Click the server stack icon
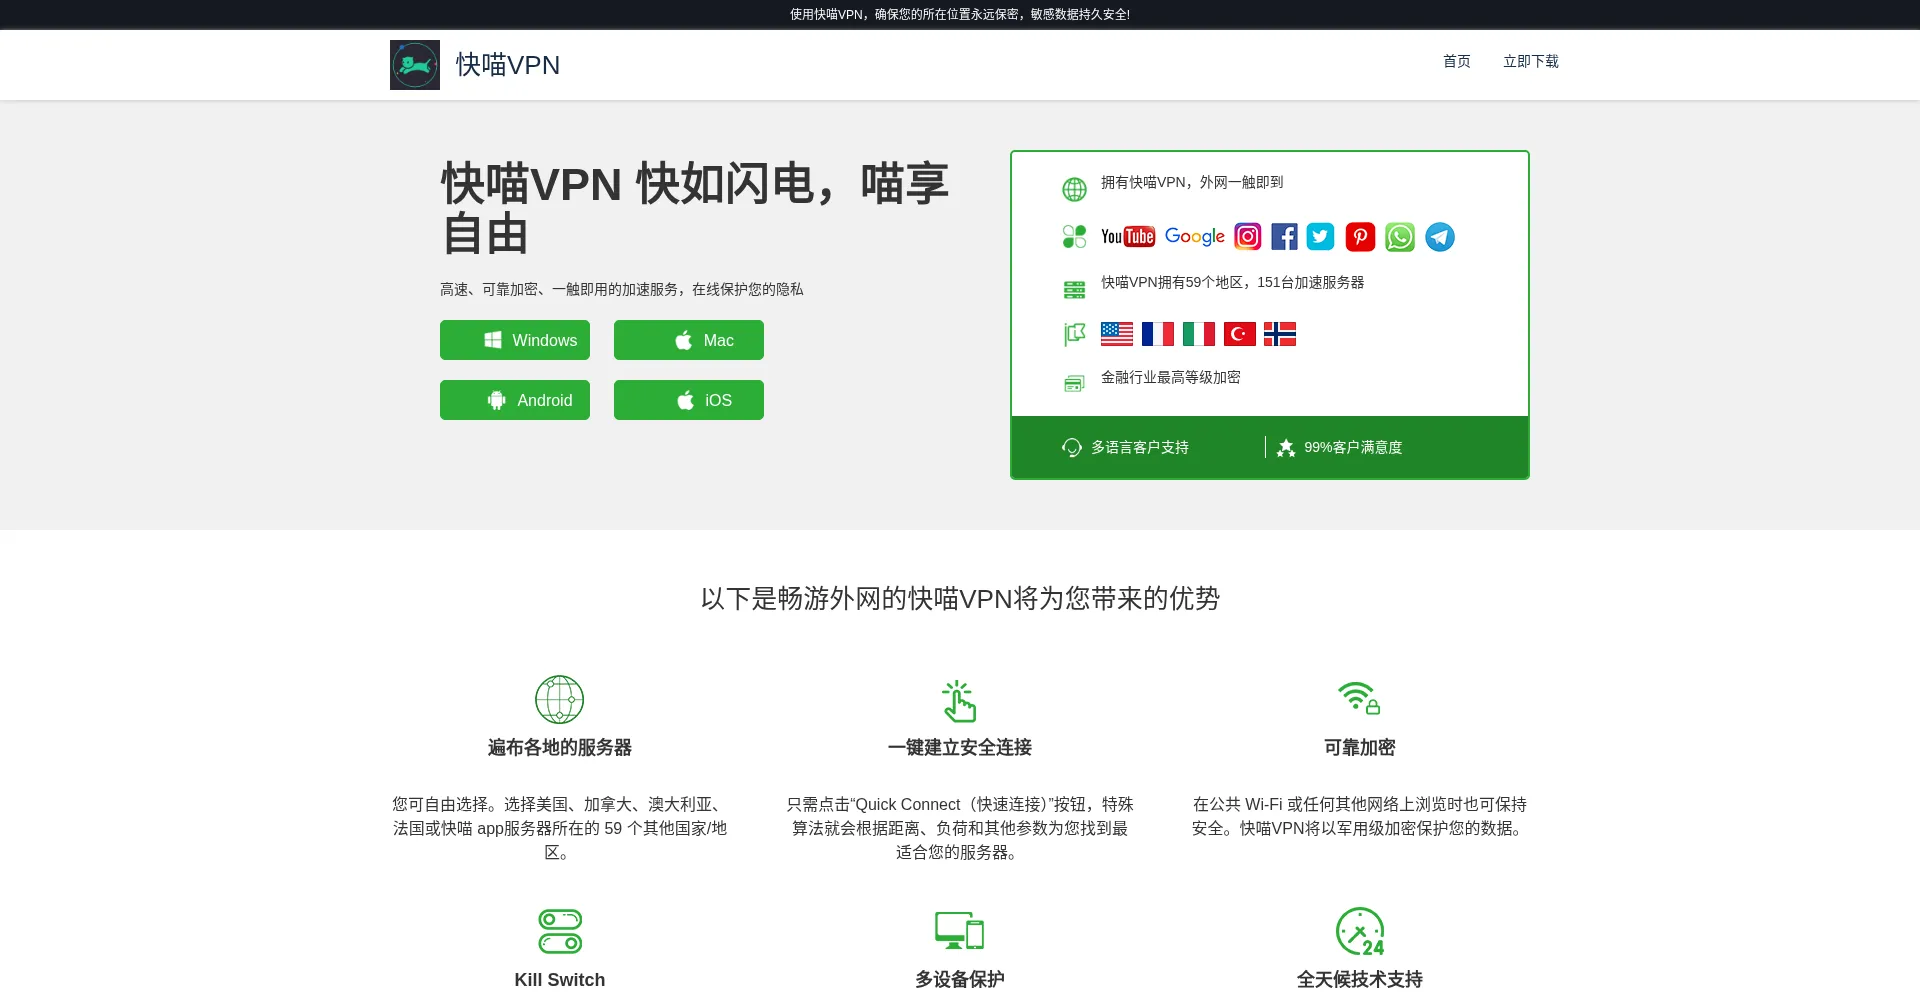 (1074, 290)
